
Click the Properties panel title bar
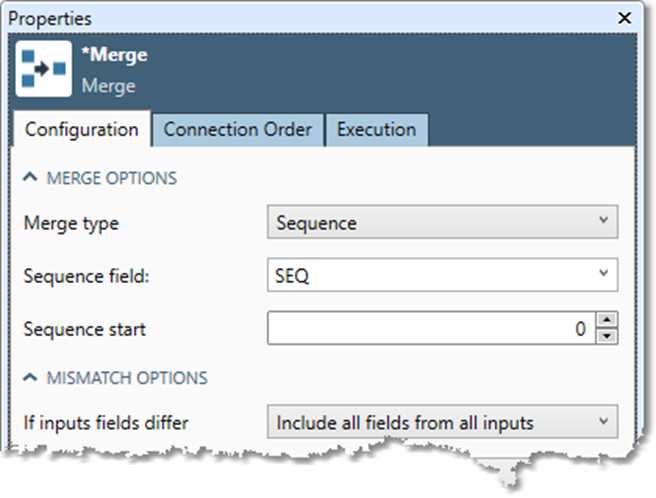coord(300,18)
